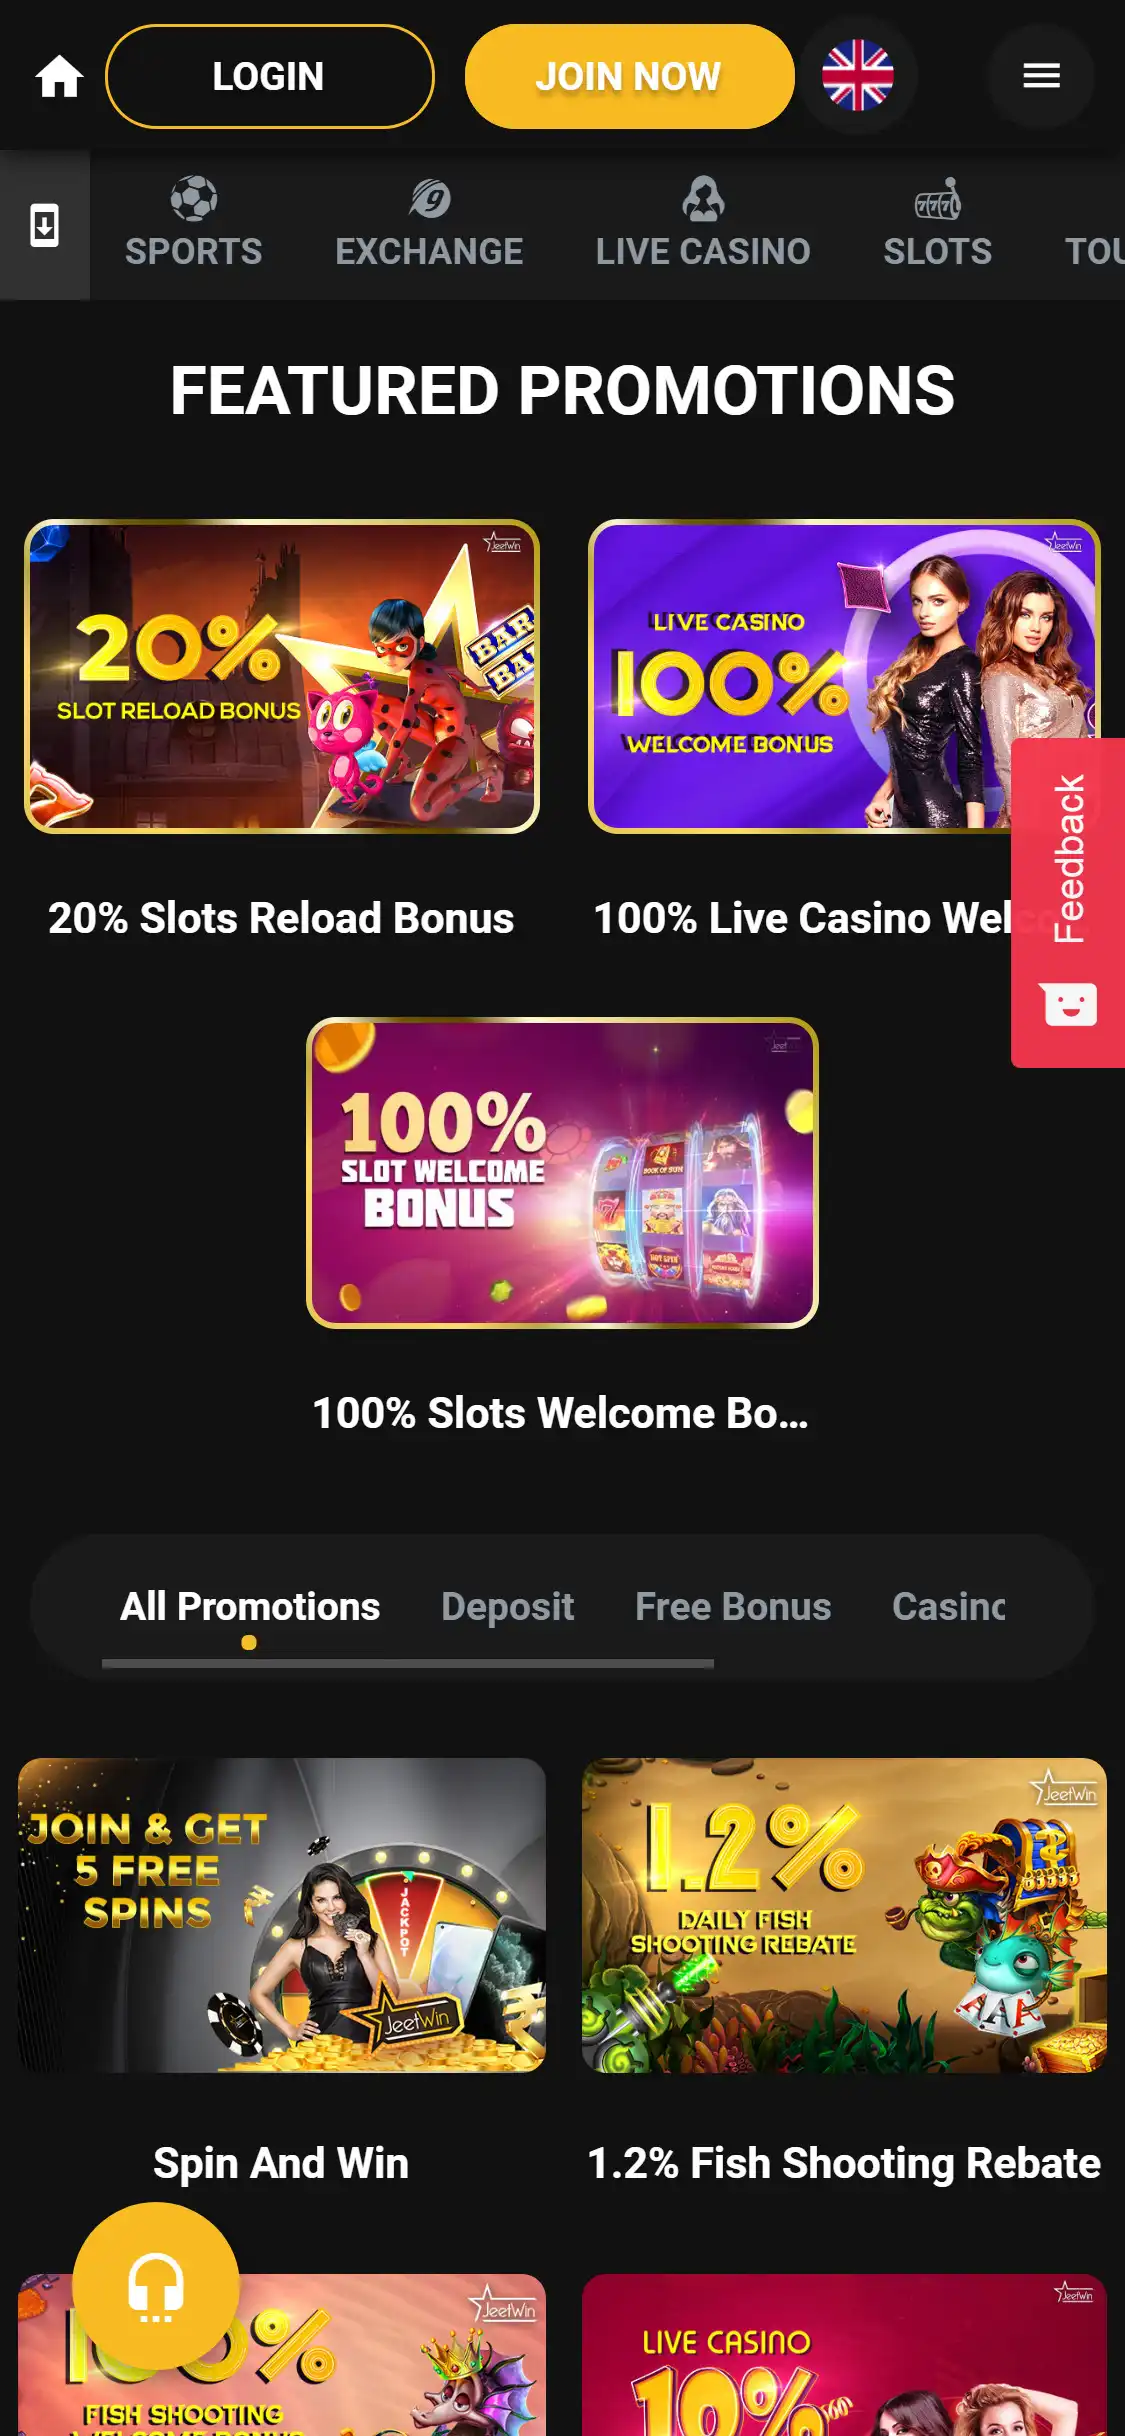The image size is (1125, 2436).
Task: Open the Exchange section
Action: 429,224
